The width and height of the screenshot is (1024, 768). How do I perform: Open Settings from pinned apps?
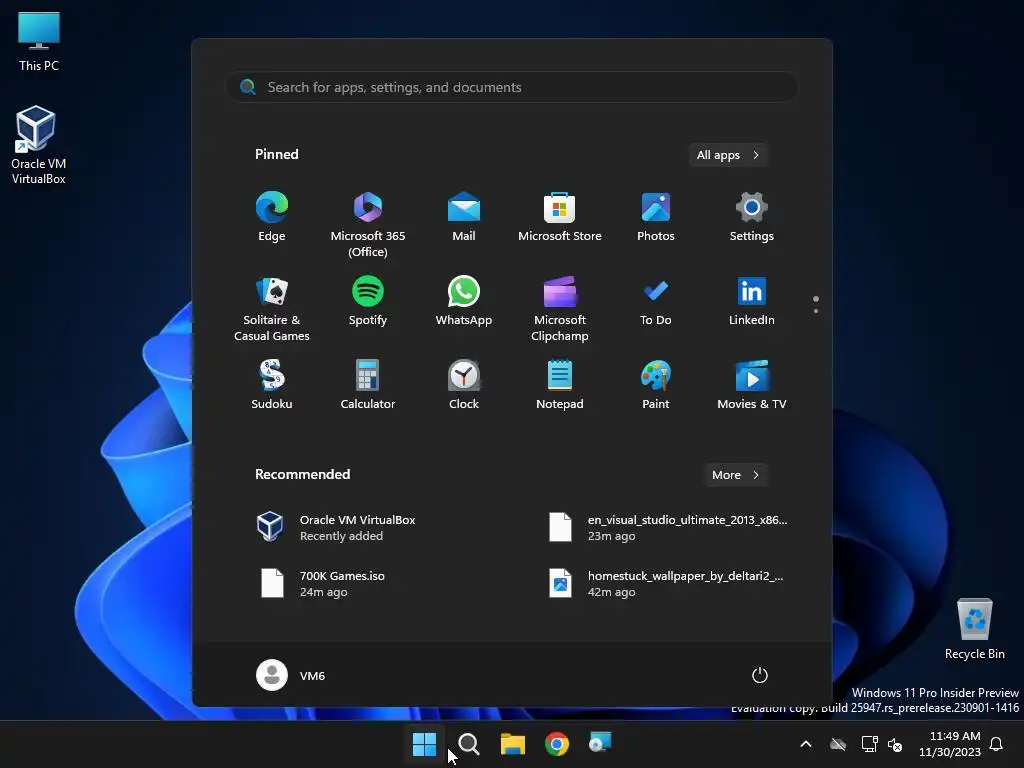tap(752, 217)
